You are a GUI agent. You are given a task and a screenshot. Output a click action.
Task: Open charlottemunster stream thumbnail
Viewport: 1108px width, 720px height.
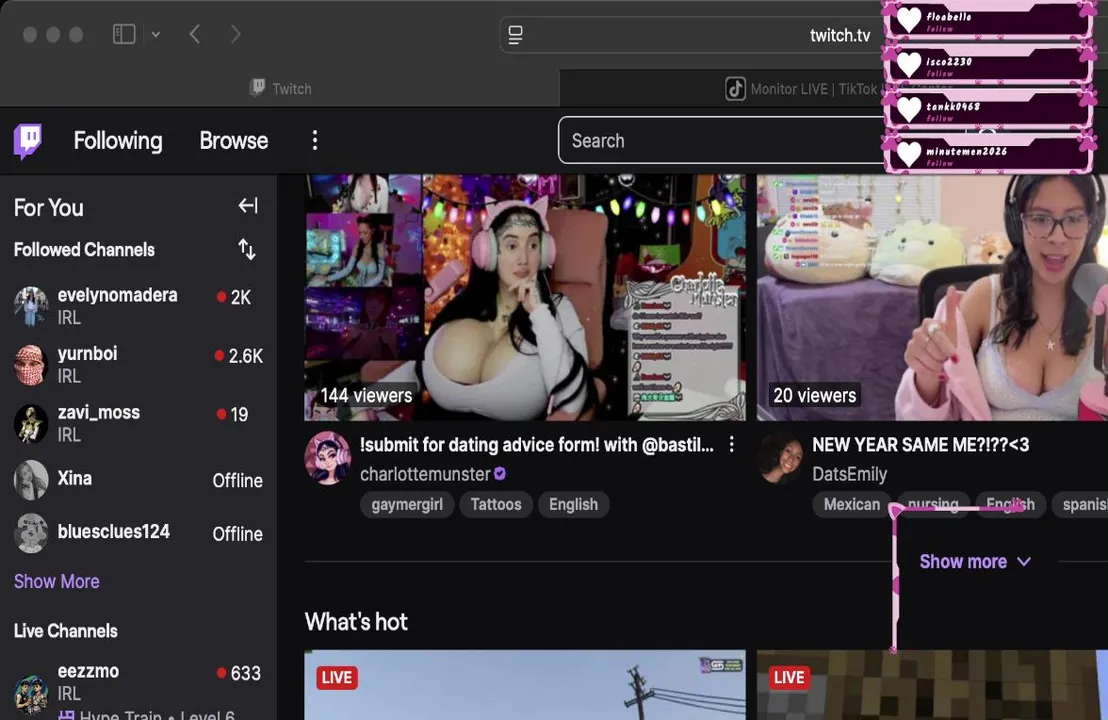pos(525,297)
